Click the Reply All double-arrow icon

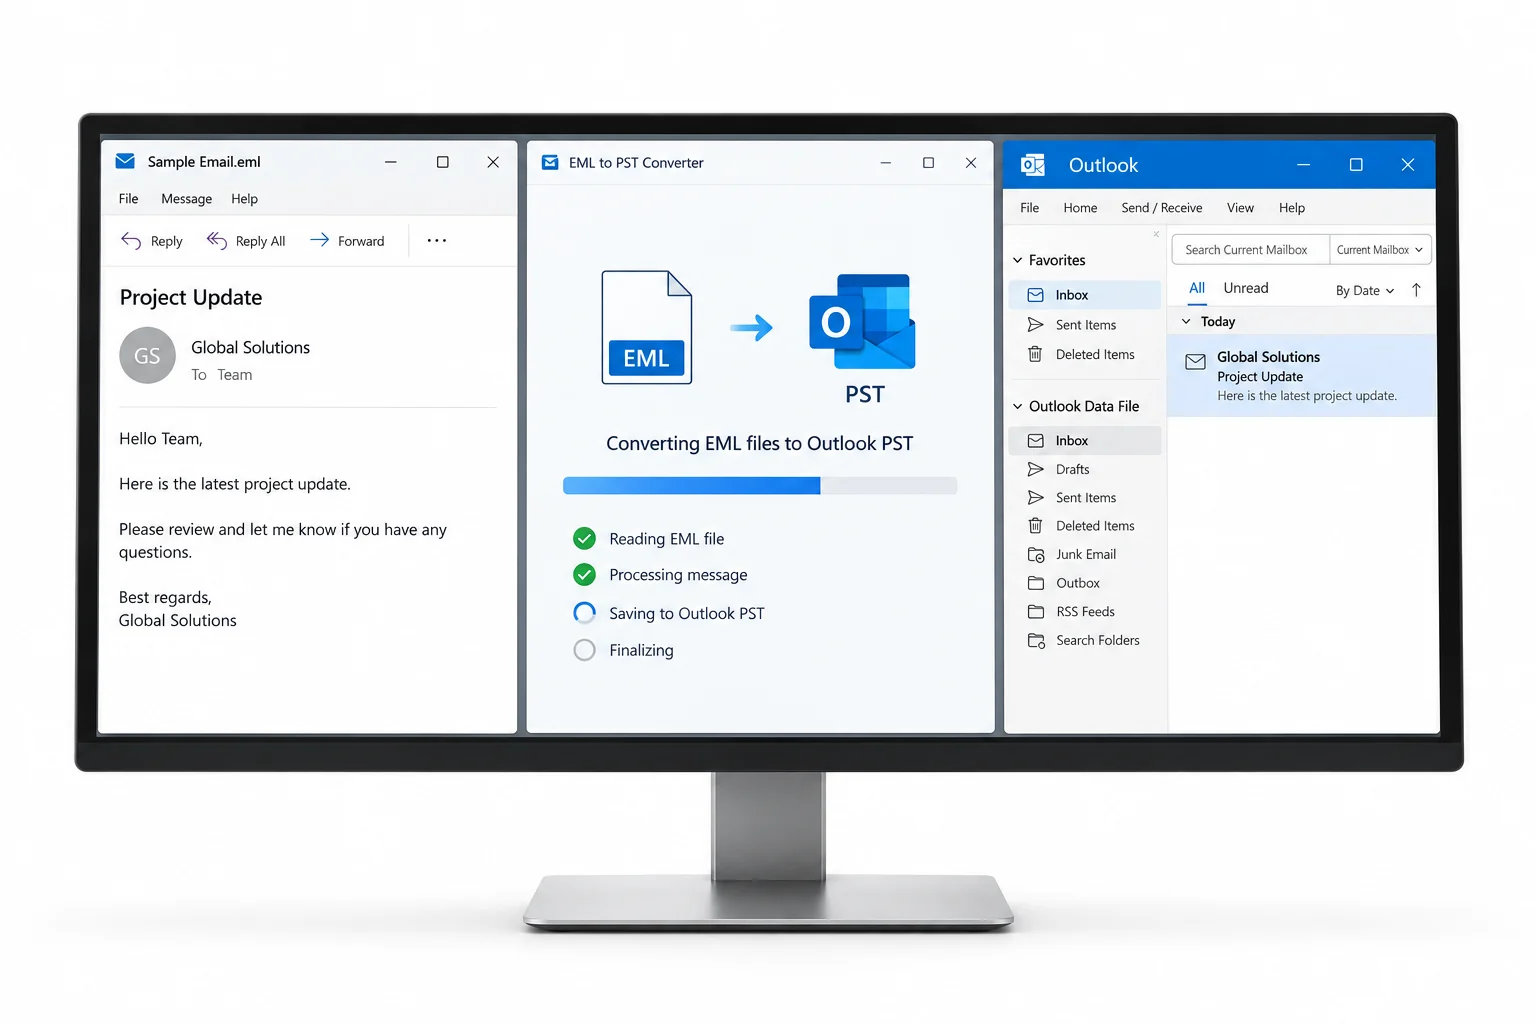(x=217, y=240)
